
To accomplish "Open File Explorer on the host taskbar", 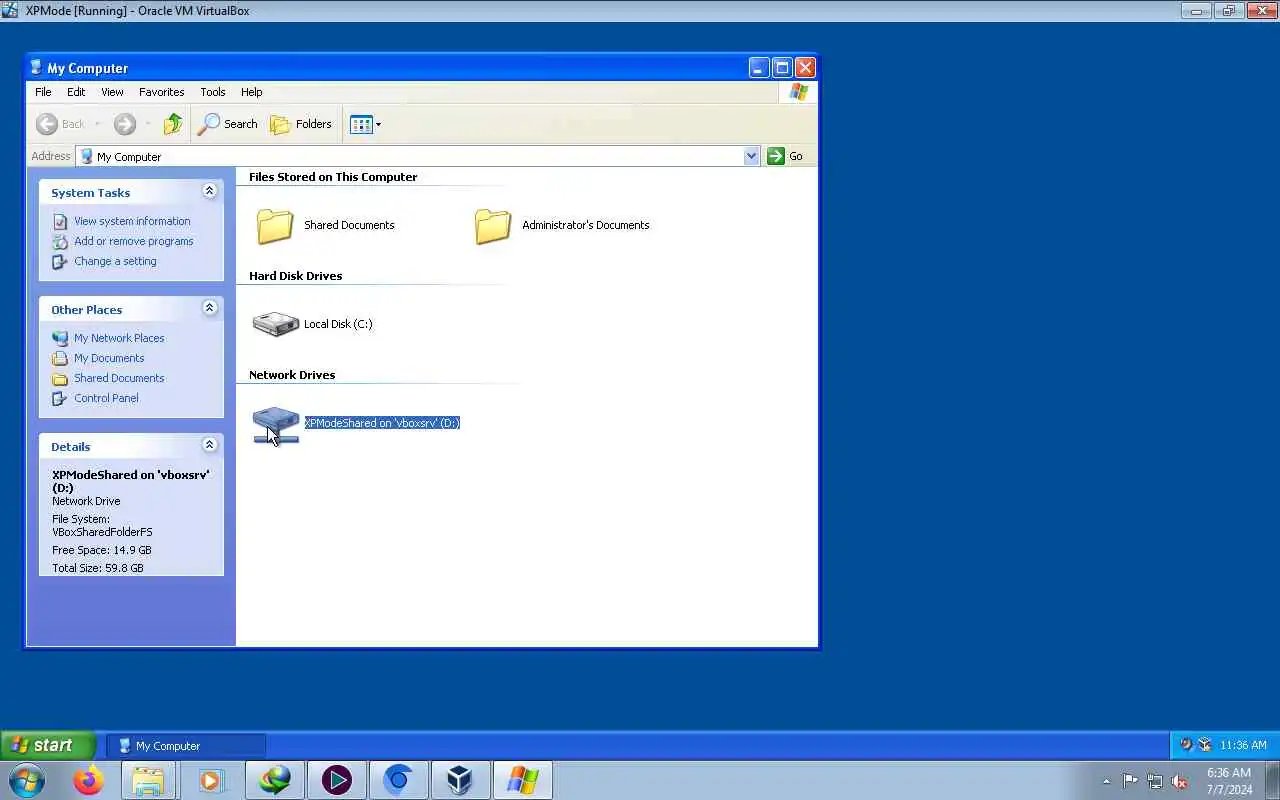I will (148, 780).
